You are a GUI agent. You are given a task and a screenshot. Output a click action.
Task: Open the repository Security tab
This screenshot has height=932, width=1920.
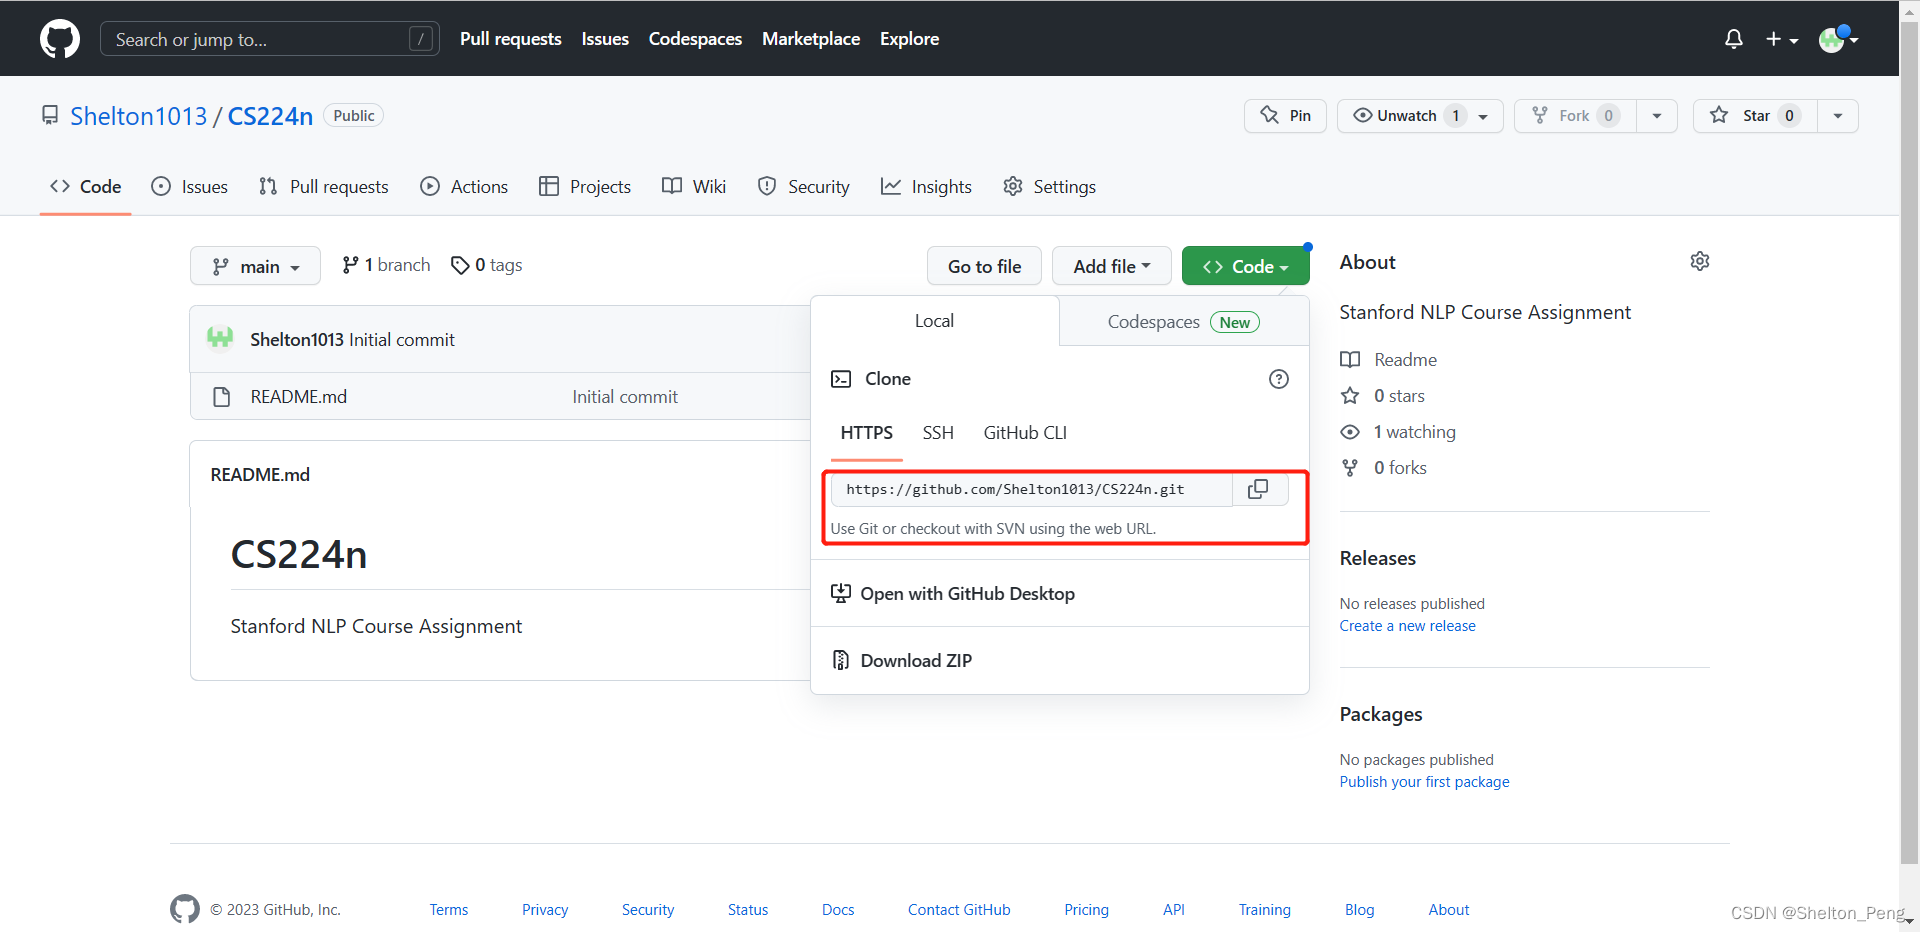click(x=804, y=187)
